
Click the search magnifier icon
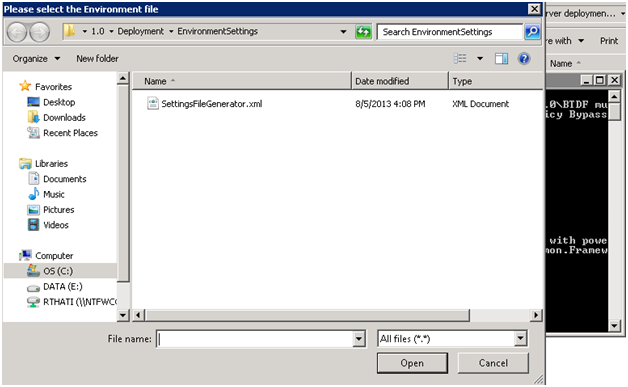532,31
